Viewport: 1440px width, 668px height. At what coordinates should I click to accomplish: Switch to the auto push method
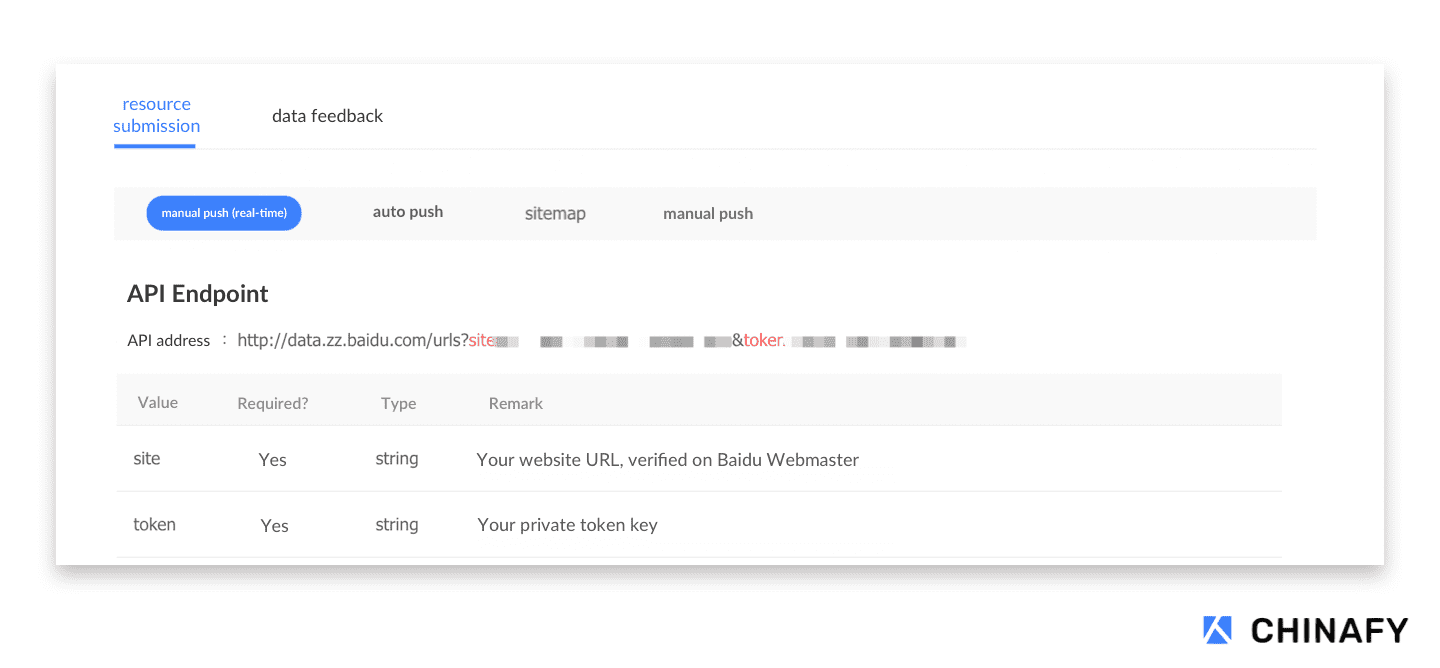(408, 212)
